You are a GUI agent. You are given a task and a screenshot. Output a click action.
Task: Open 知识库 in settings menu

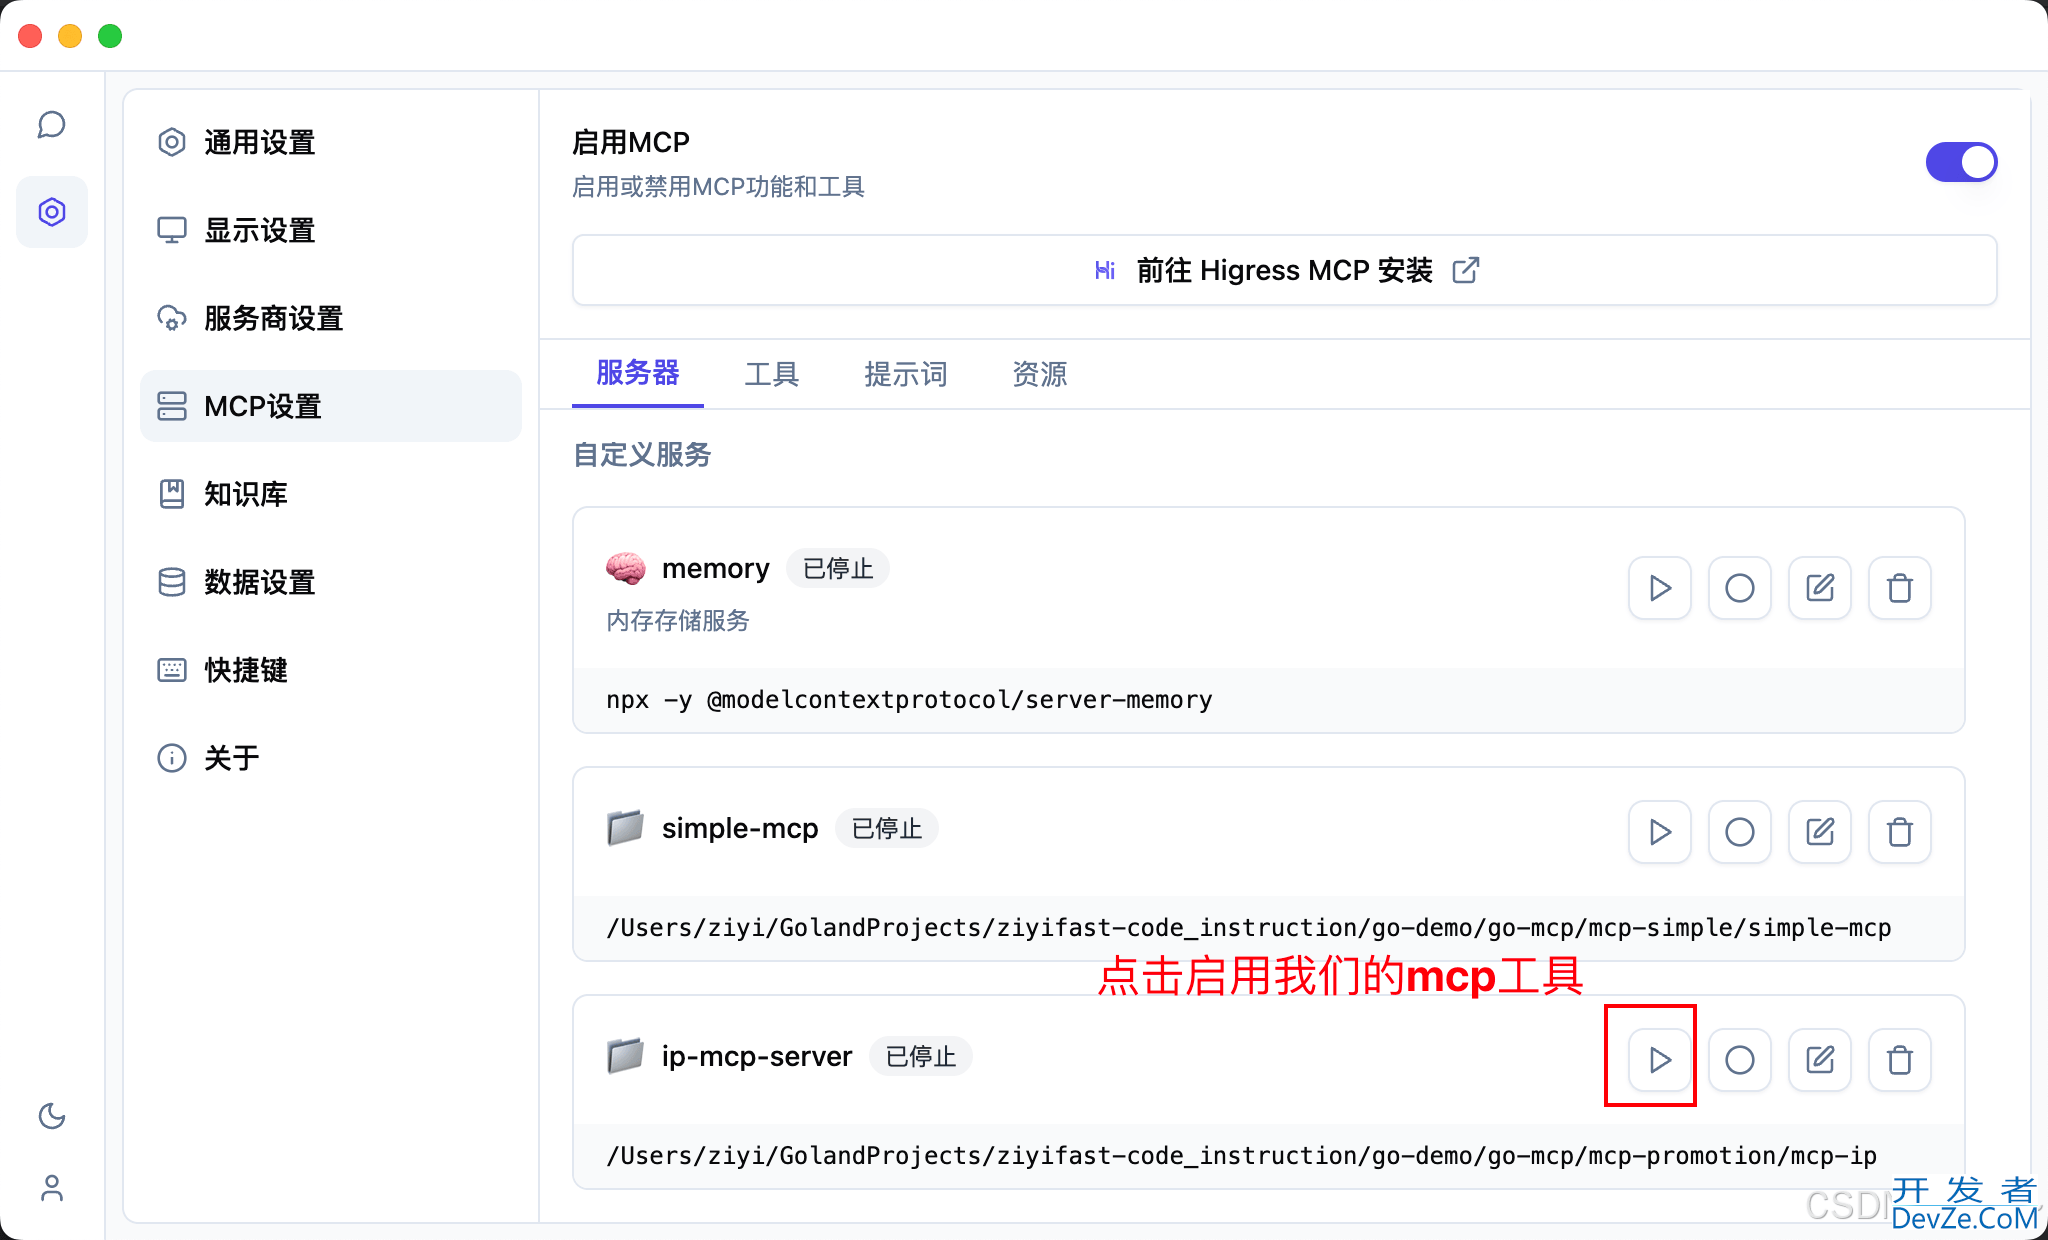pyautogui.click(x=331, y=494)
